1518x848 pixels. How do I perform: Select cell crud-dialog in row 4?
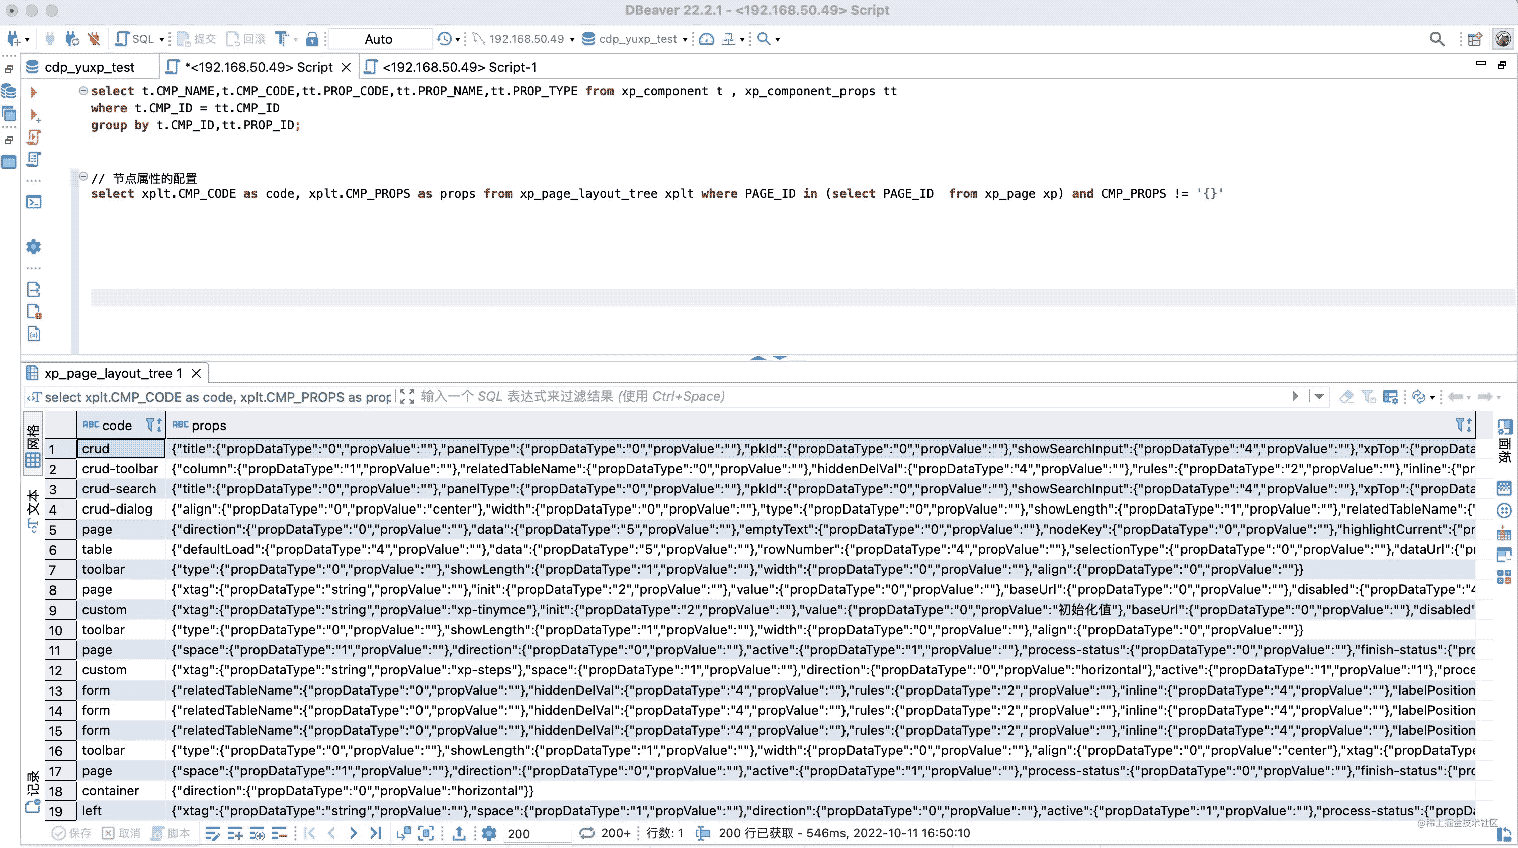point(120,508)
